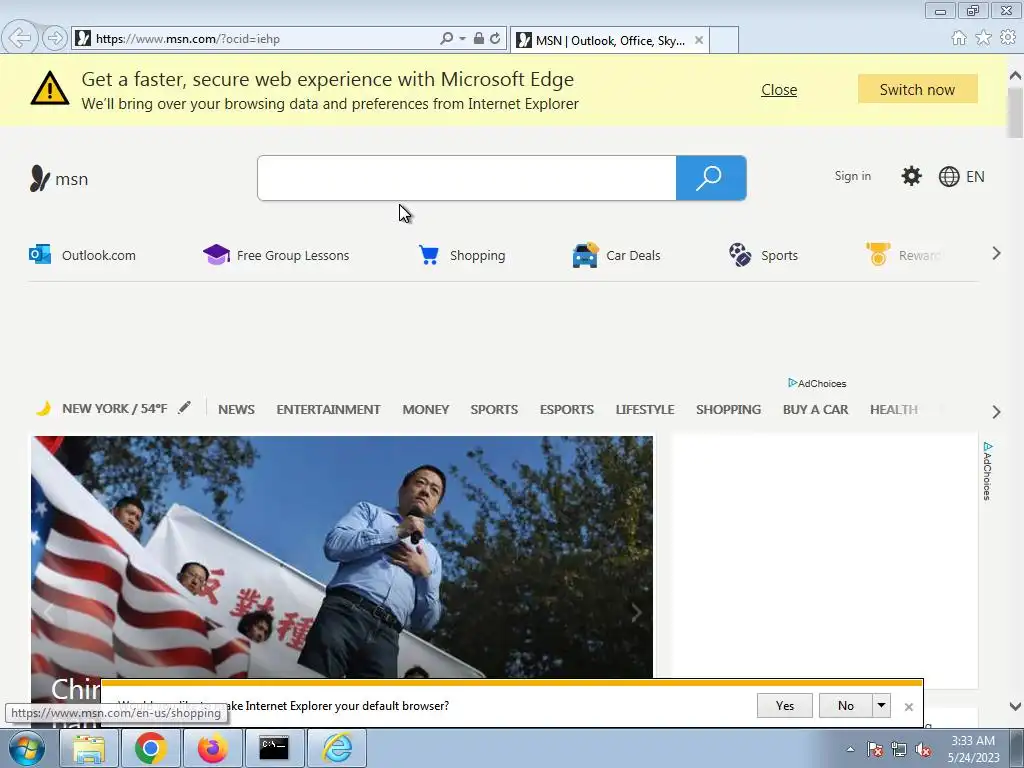Open the MONEY category

click(426, 409)
